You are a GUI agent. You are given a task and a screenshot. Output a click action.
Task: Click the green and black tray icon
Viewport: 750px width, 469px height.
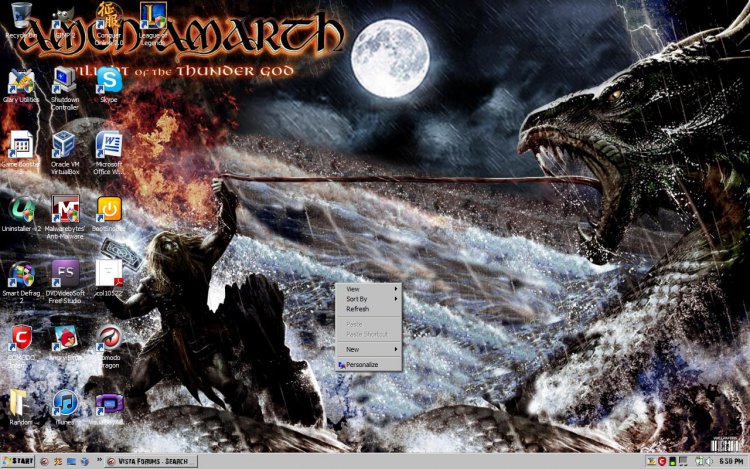point(673,461)
